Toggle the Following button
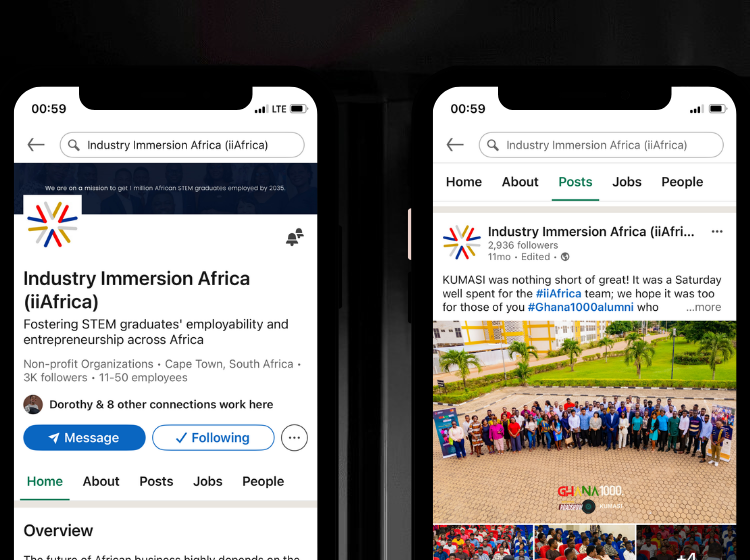Screen dimensions: 750x560 click(213, 438)
